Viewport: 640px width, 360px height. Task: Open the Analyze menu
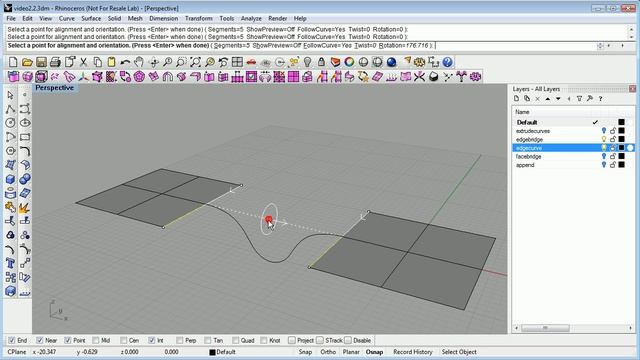click(251, 18)
